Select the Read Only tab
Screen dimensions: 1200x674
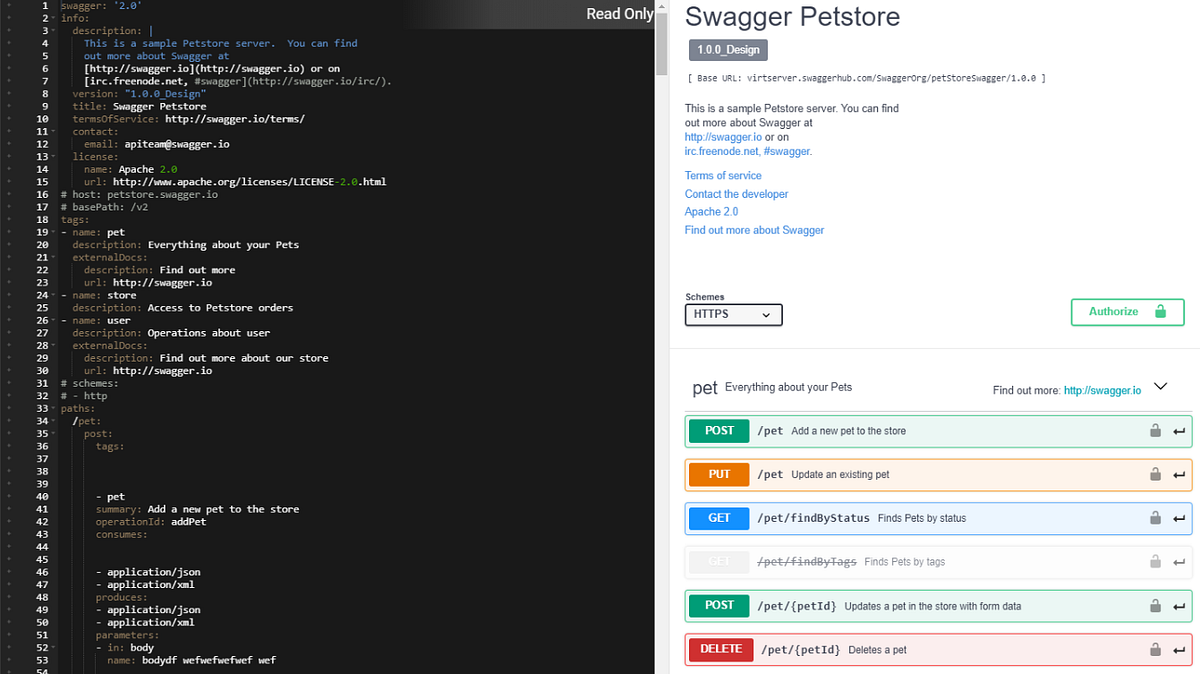pos(619,14)
